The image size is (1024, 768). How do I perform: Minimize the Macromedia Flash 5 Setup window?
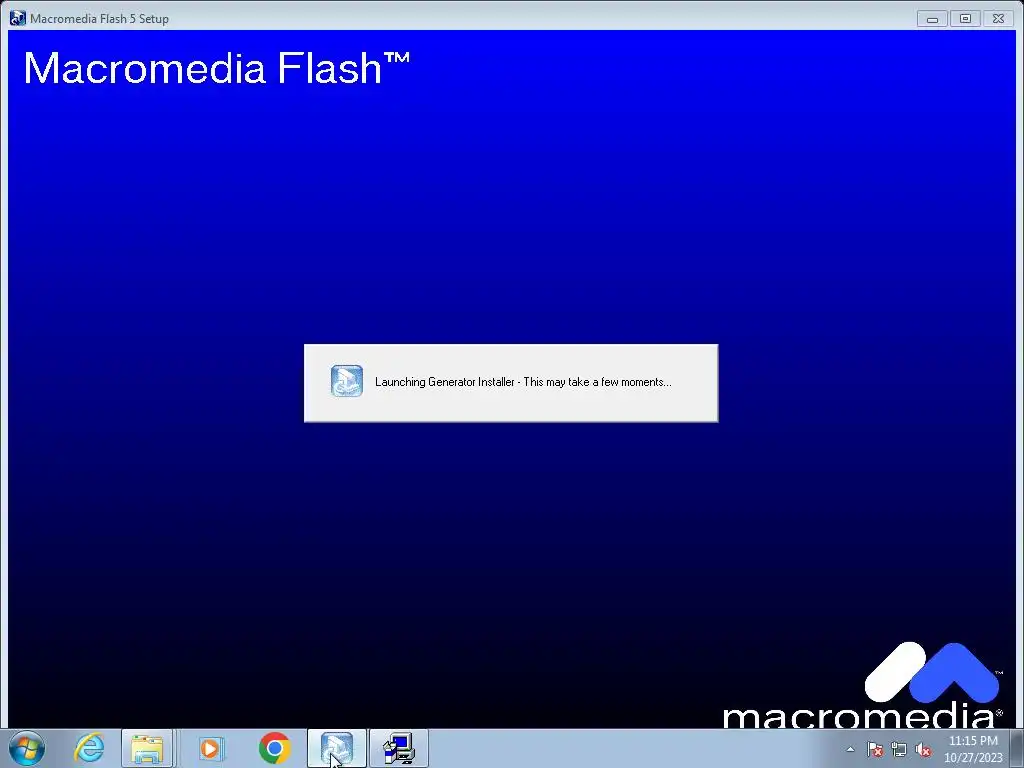(933, 19)
